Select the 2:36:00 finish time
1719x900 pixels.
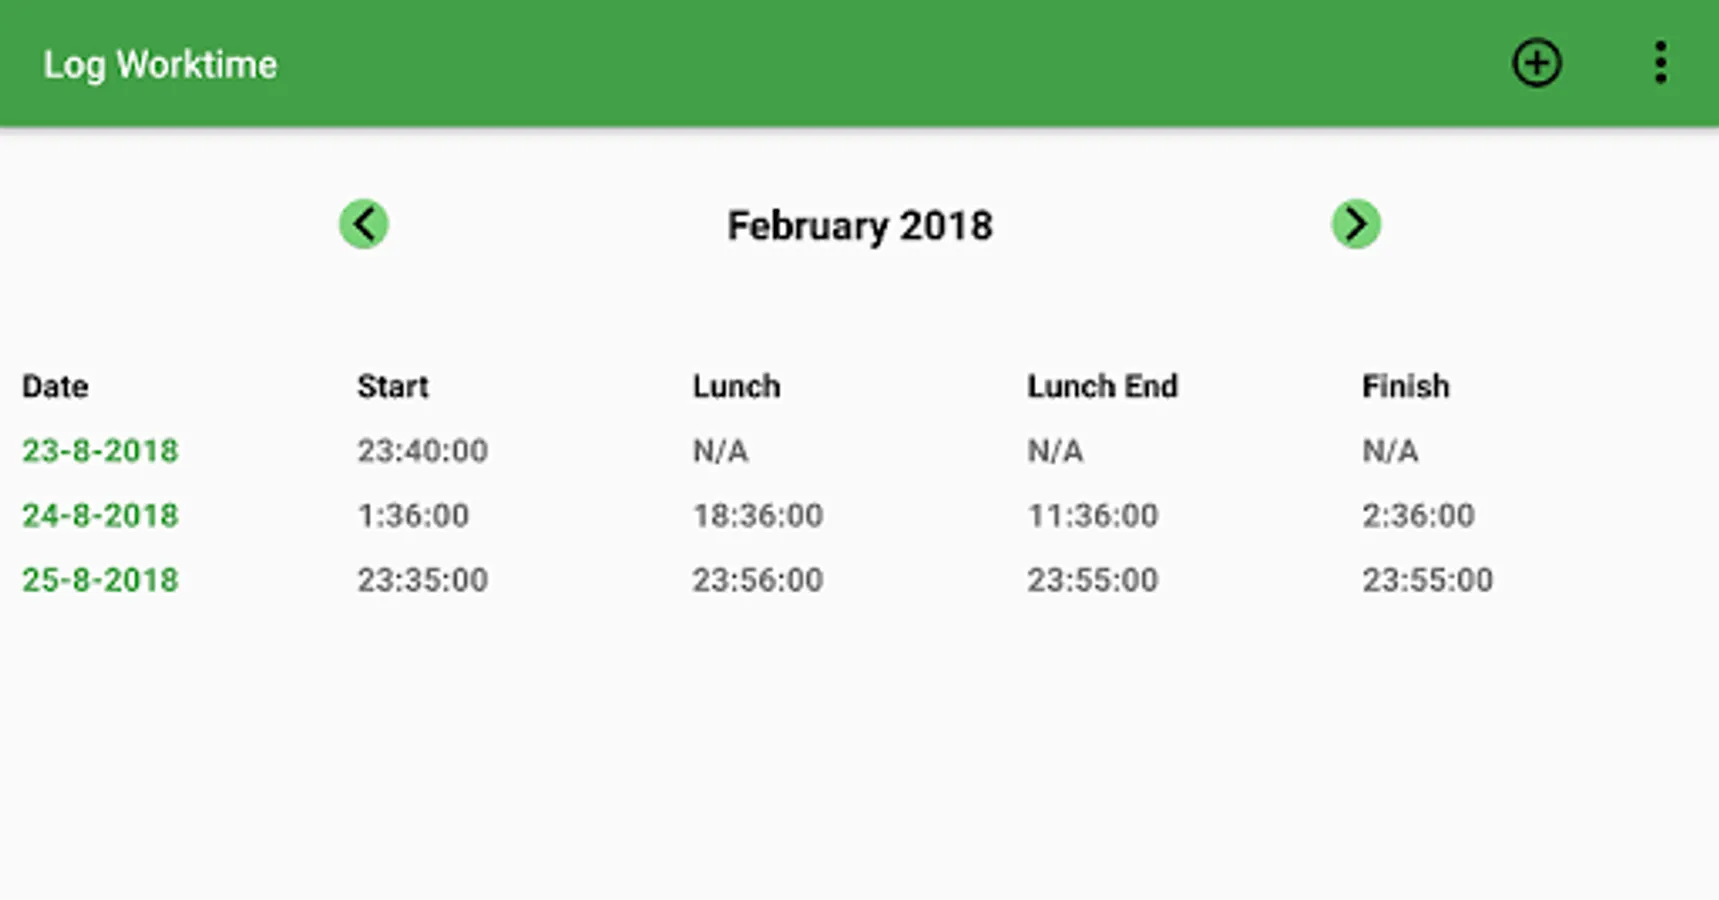pos(1418,516)
